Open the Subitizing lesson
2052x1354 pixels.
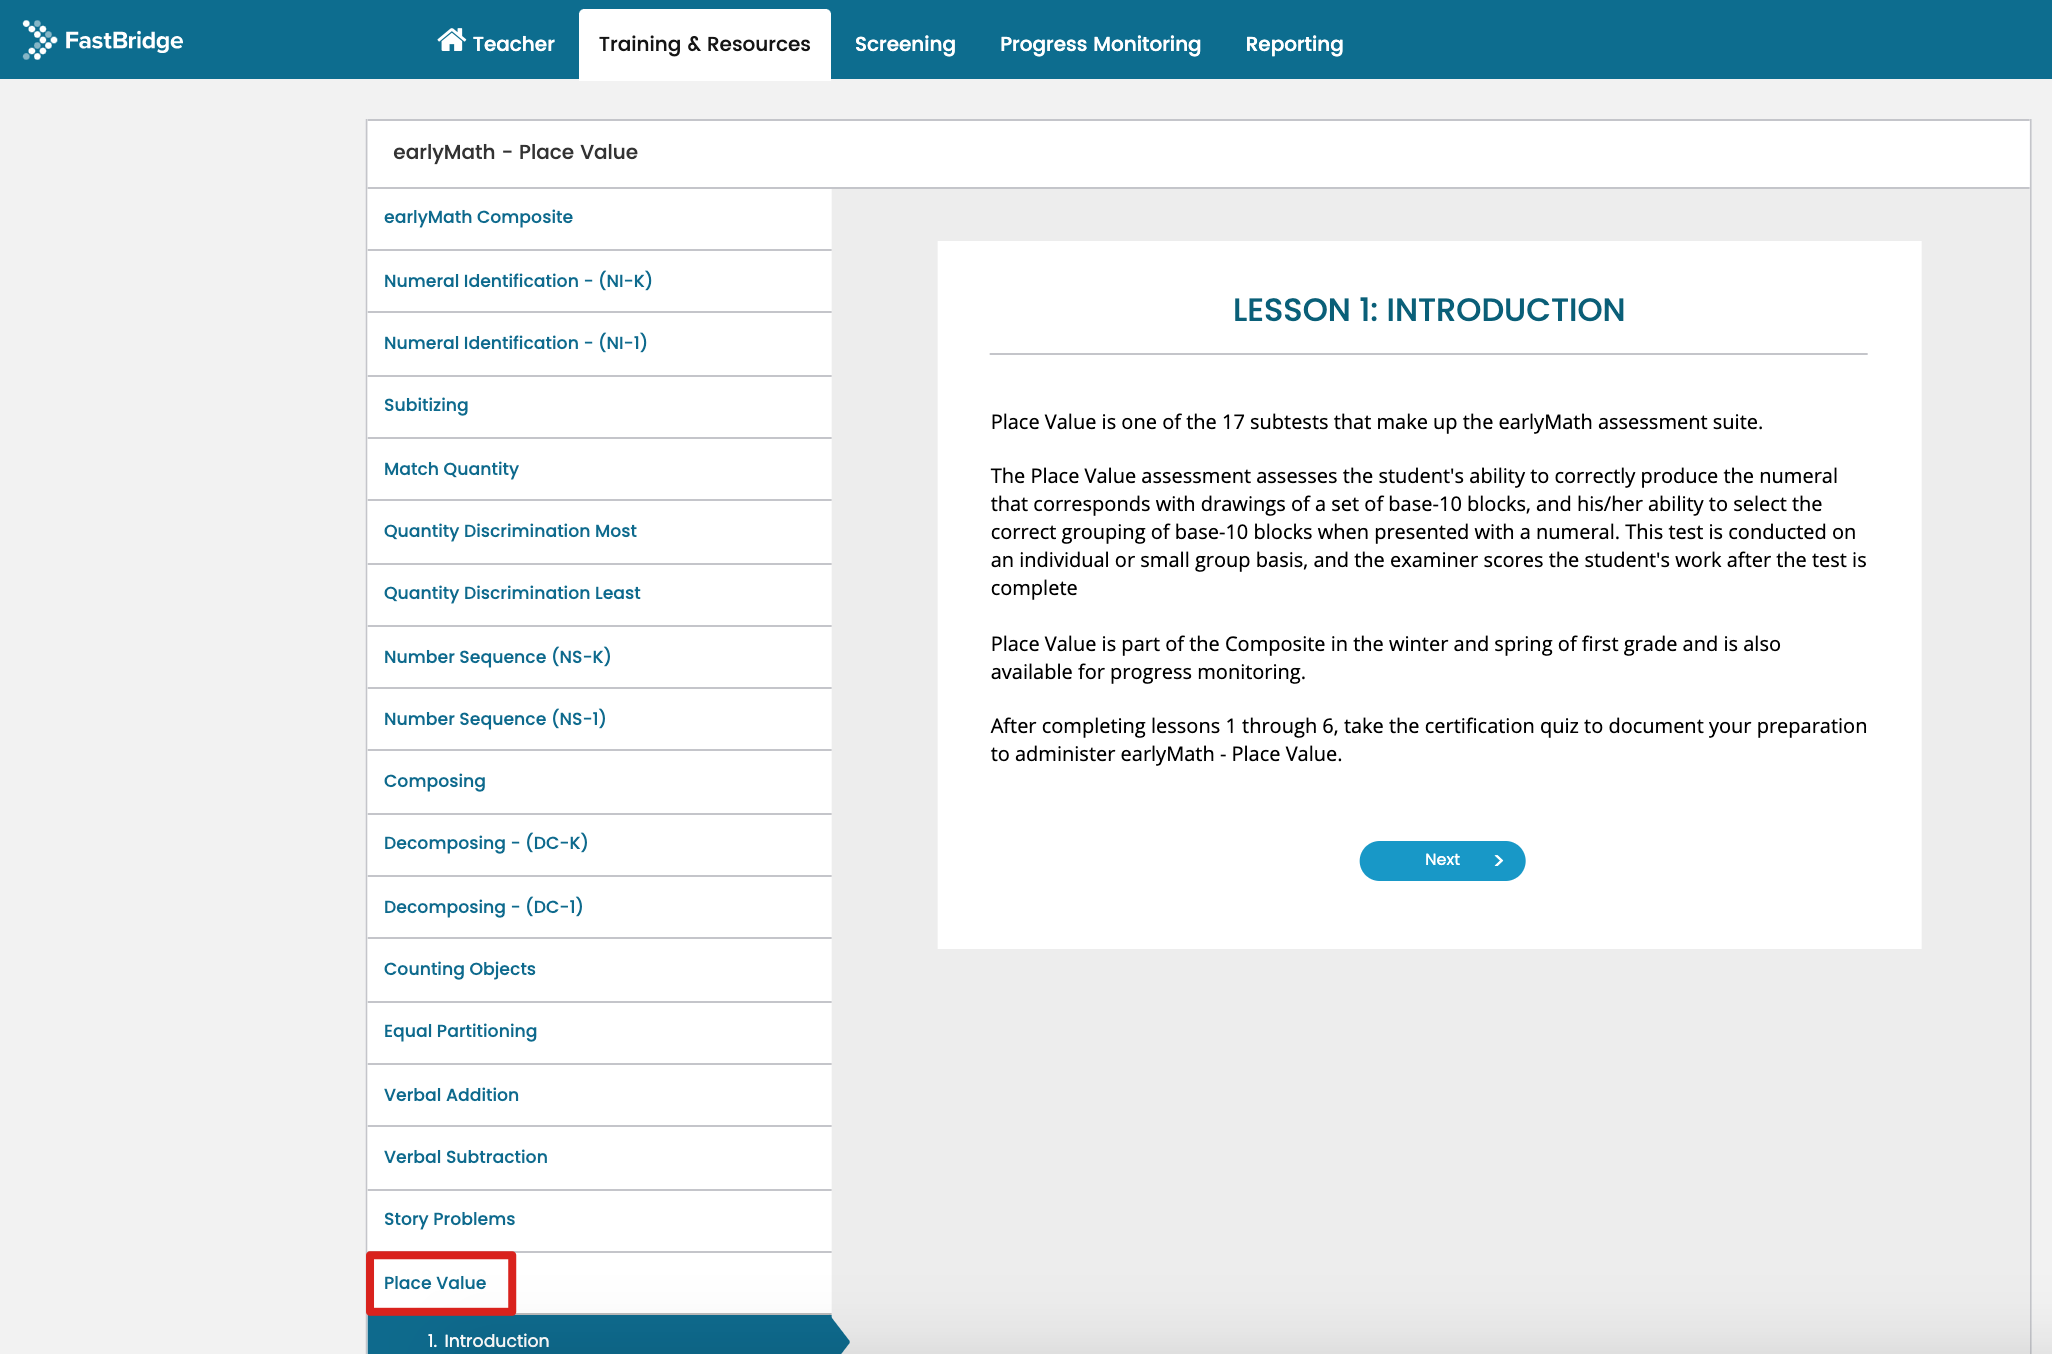click(x=599, y=405)
